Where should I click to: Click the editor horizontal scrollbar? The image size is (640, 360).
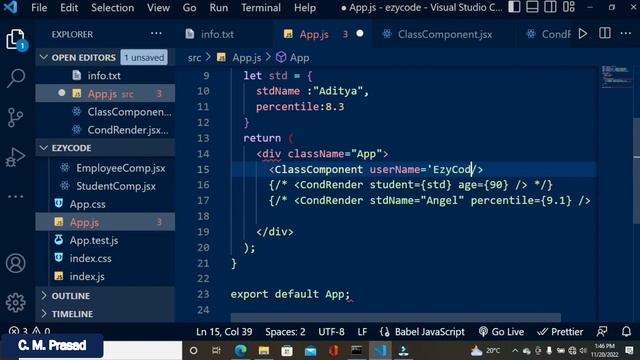[x=395, y=317]
